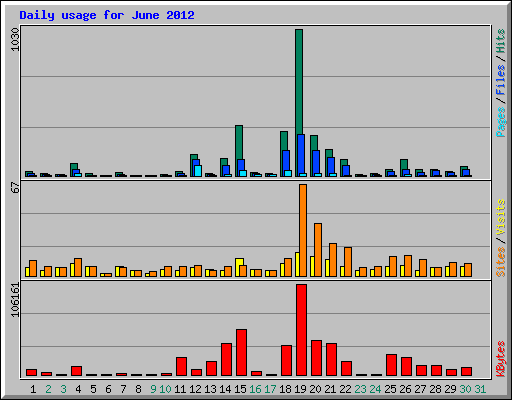This screenshot has height=400, width=512.
Task: Click the 1030 hits axis value
Action: 15,39
